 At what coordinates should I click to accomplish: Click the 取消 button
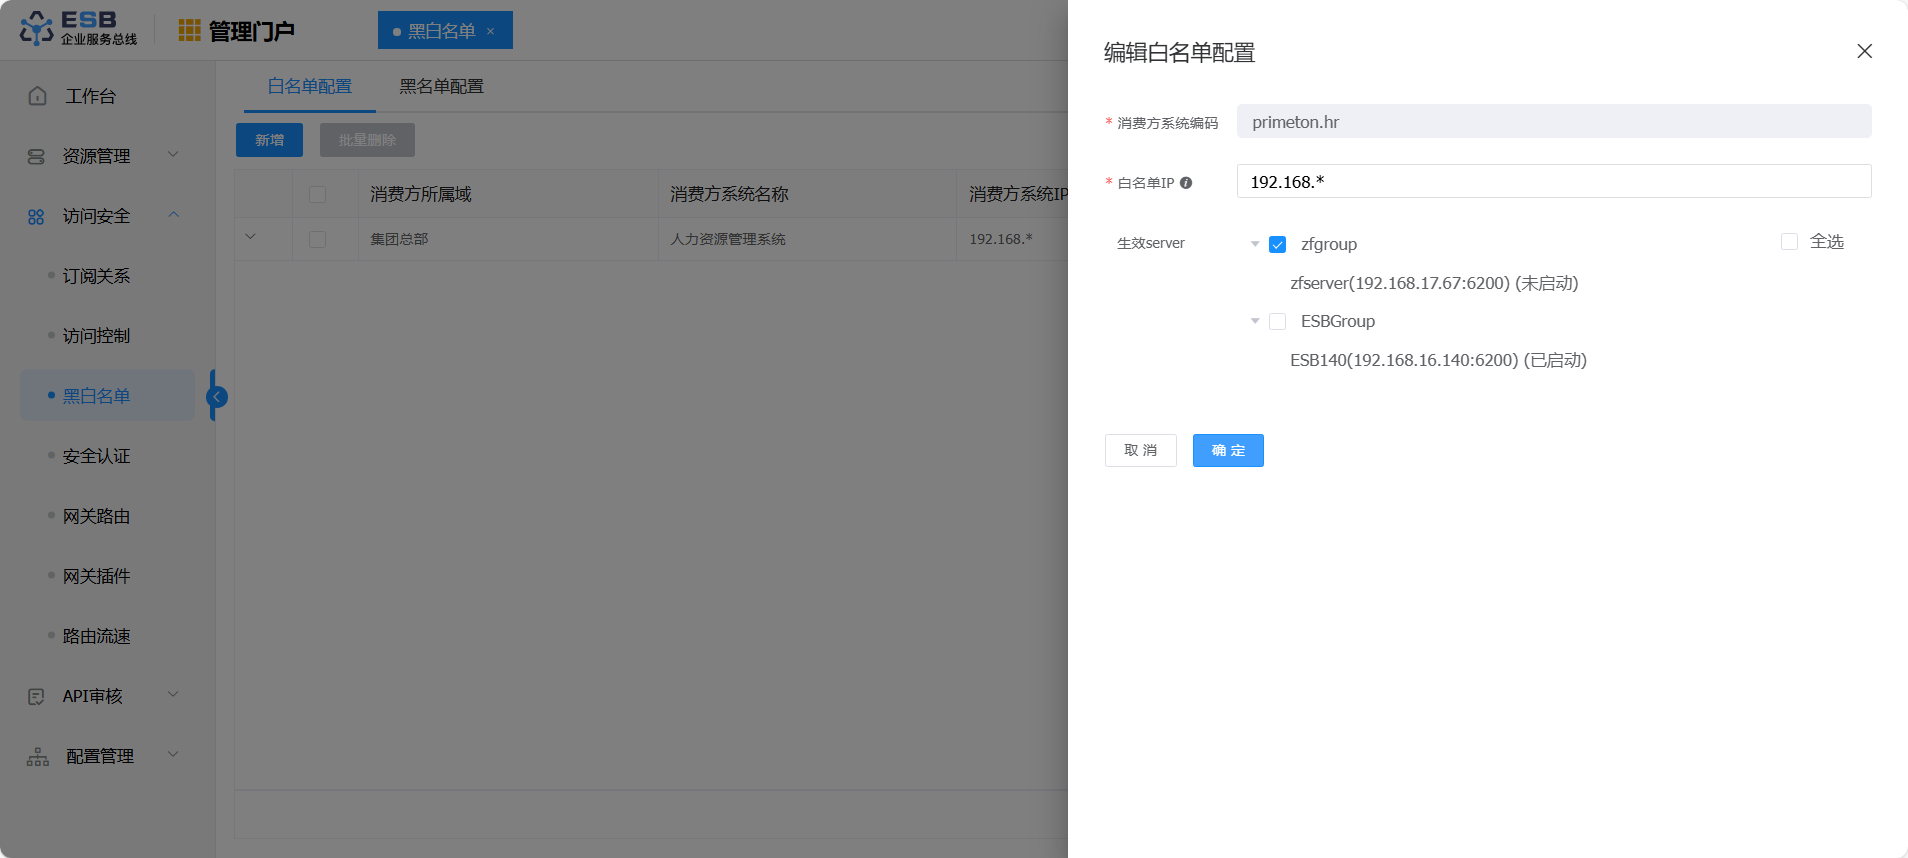coord(1140,451)
